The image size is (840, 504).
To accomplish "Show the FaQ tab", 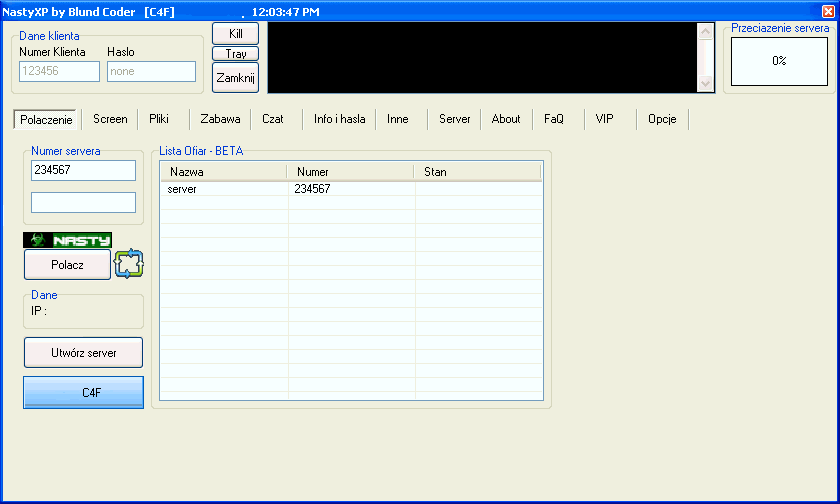I will [554, 119].
